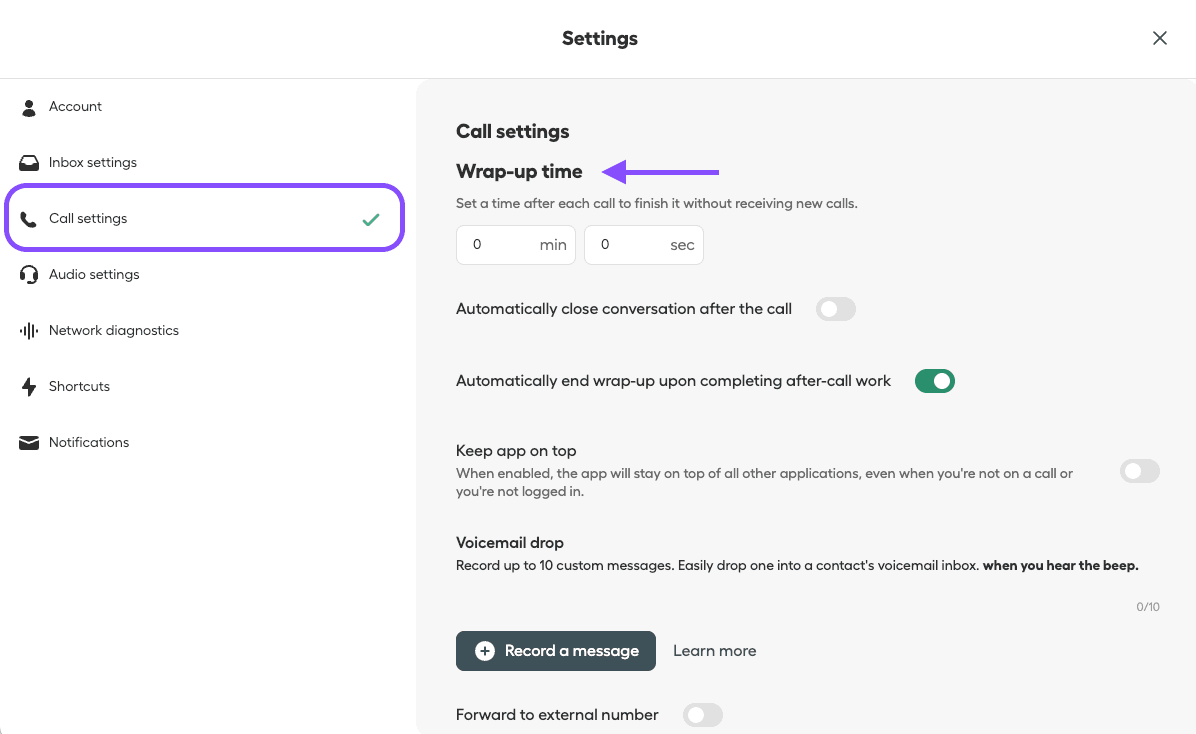The width and height of the screenshot is (1196, 734).
Task: Disable automatically end wrap-up toggle
Action: click(x=935, y=381)
